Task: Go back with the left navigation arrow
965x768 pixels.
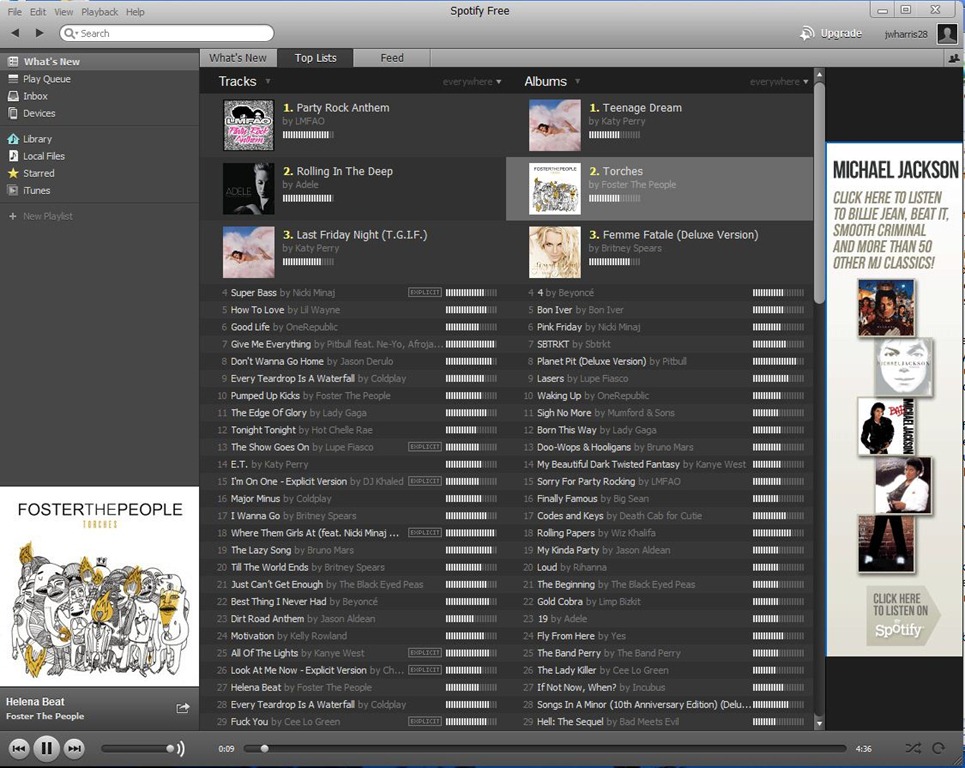Action: tap(15, 33)
